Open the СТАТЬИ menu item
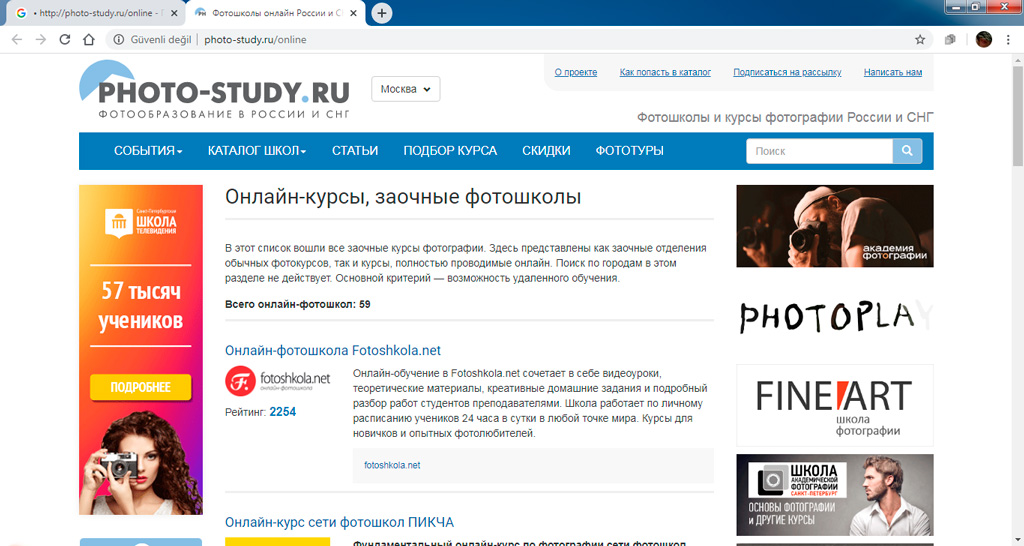 [x=355, y=151]
